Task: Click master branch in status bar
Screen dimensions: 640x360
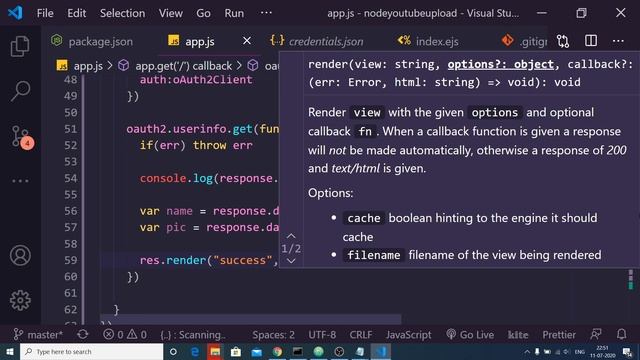Action: 38,335
